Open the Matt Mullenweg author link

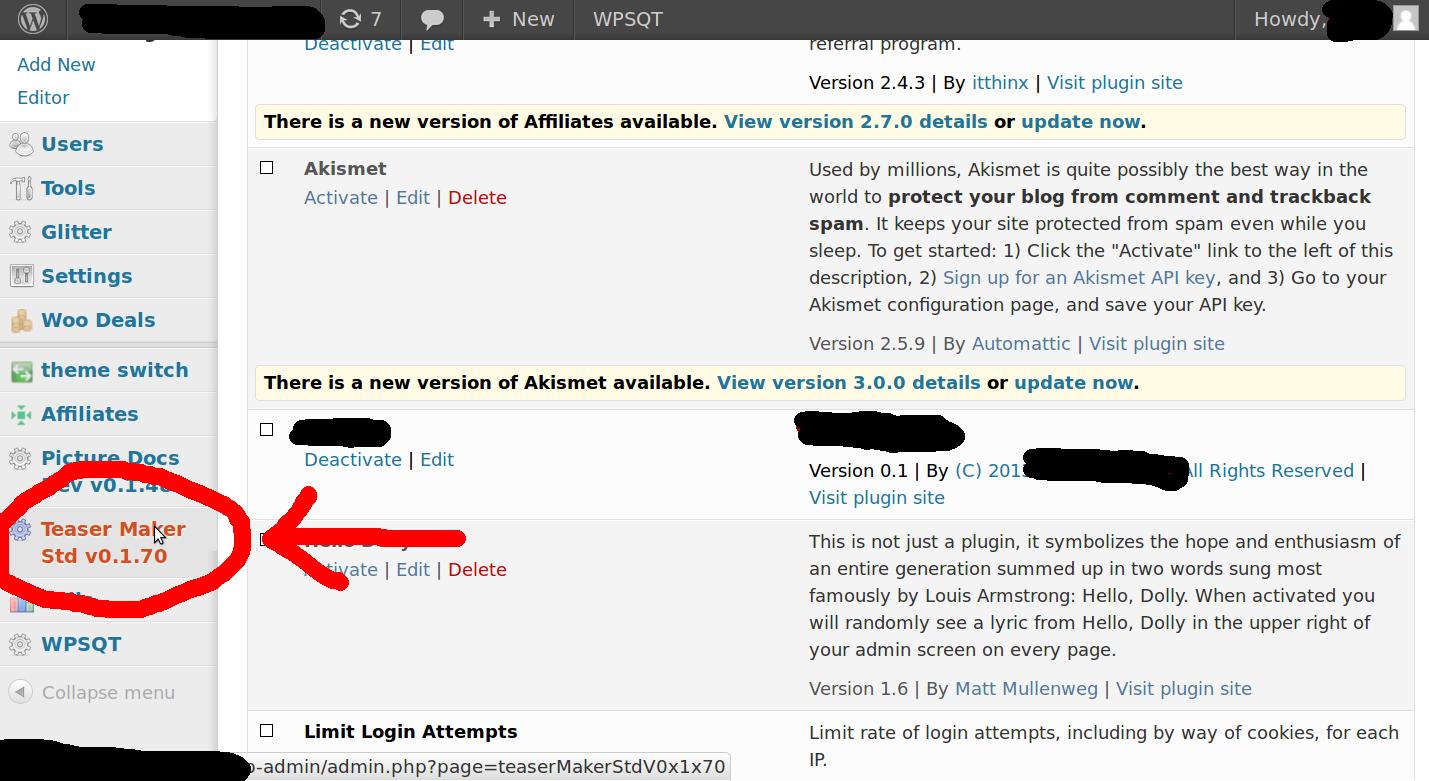[1026, 688]
